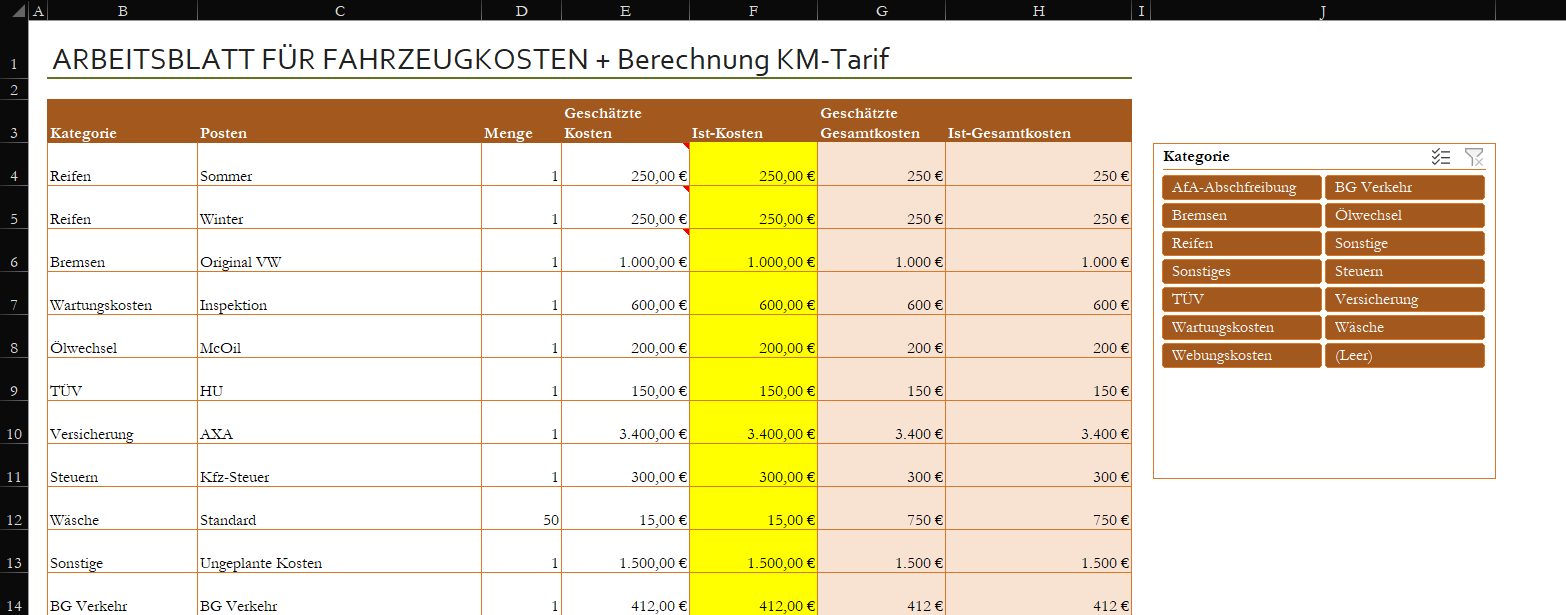Filter by Ölwechsel in the slicer
The width and height of the screenshot is (1566, 615).
pyautogui.click(x=1404, y=216)
